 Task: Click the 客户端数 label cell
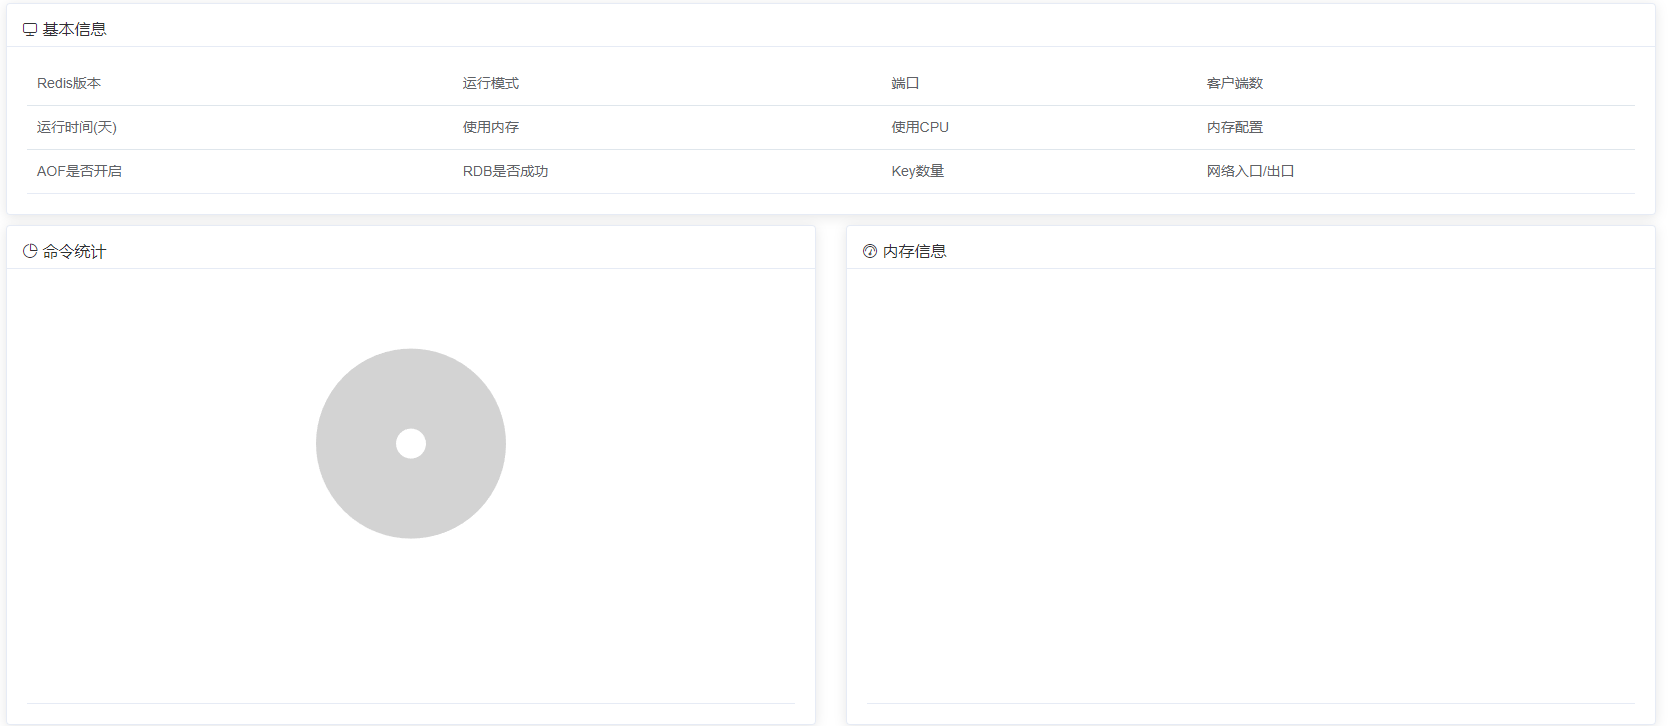1235,83
